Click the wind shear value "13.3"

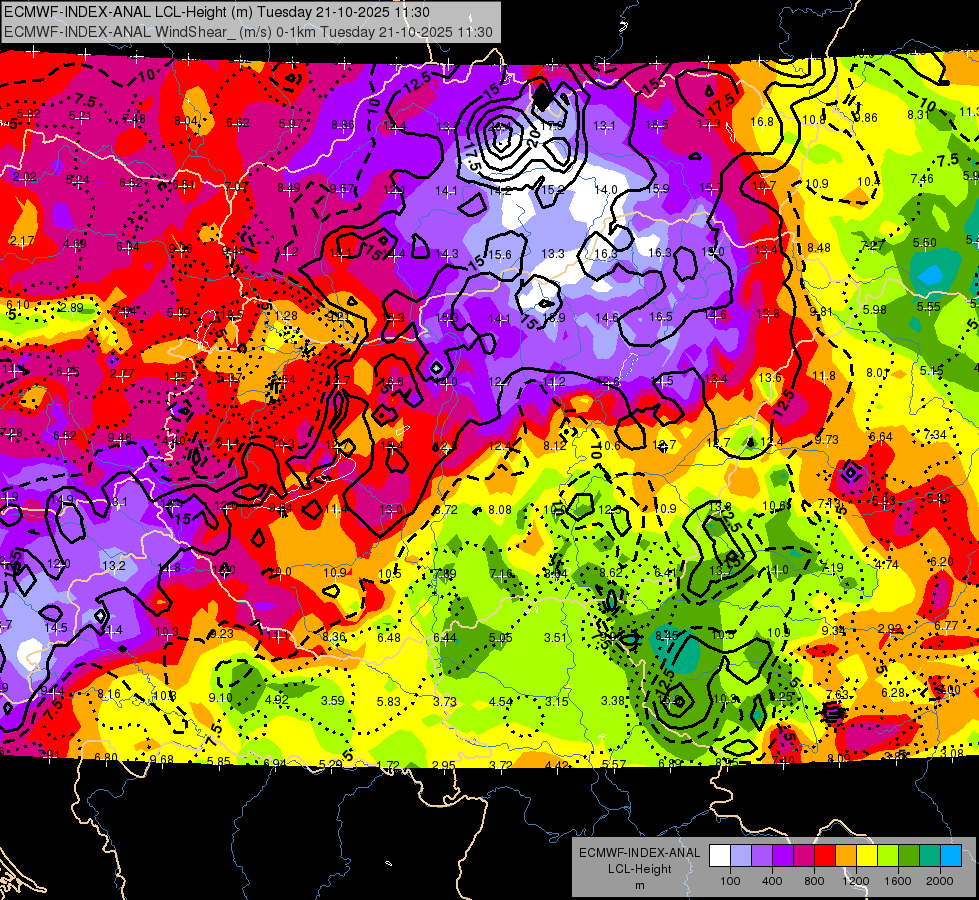coord(553,254)
